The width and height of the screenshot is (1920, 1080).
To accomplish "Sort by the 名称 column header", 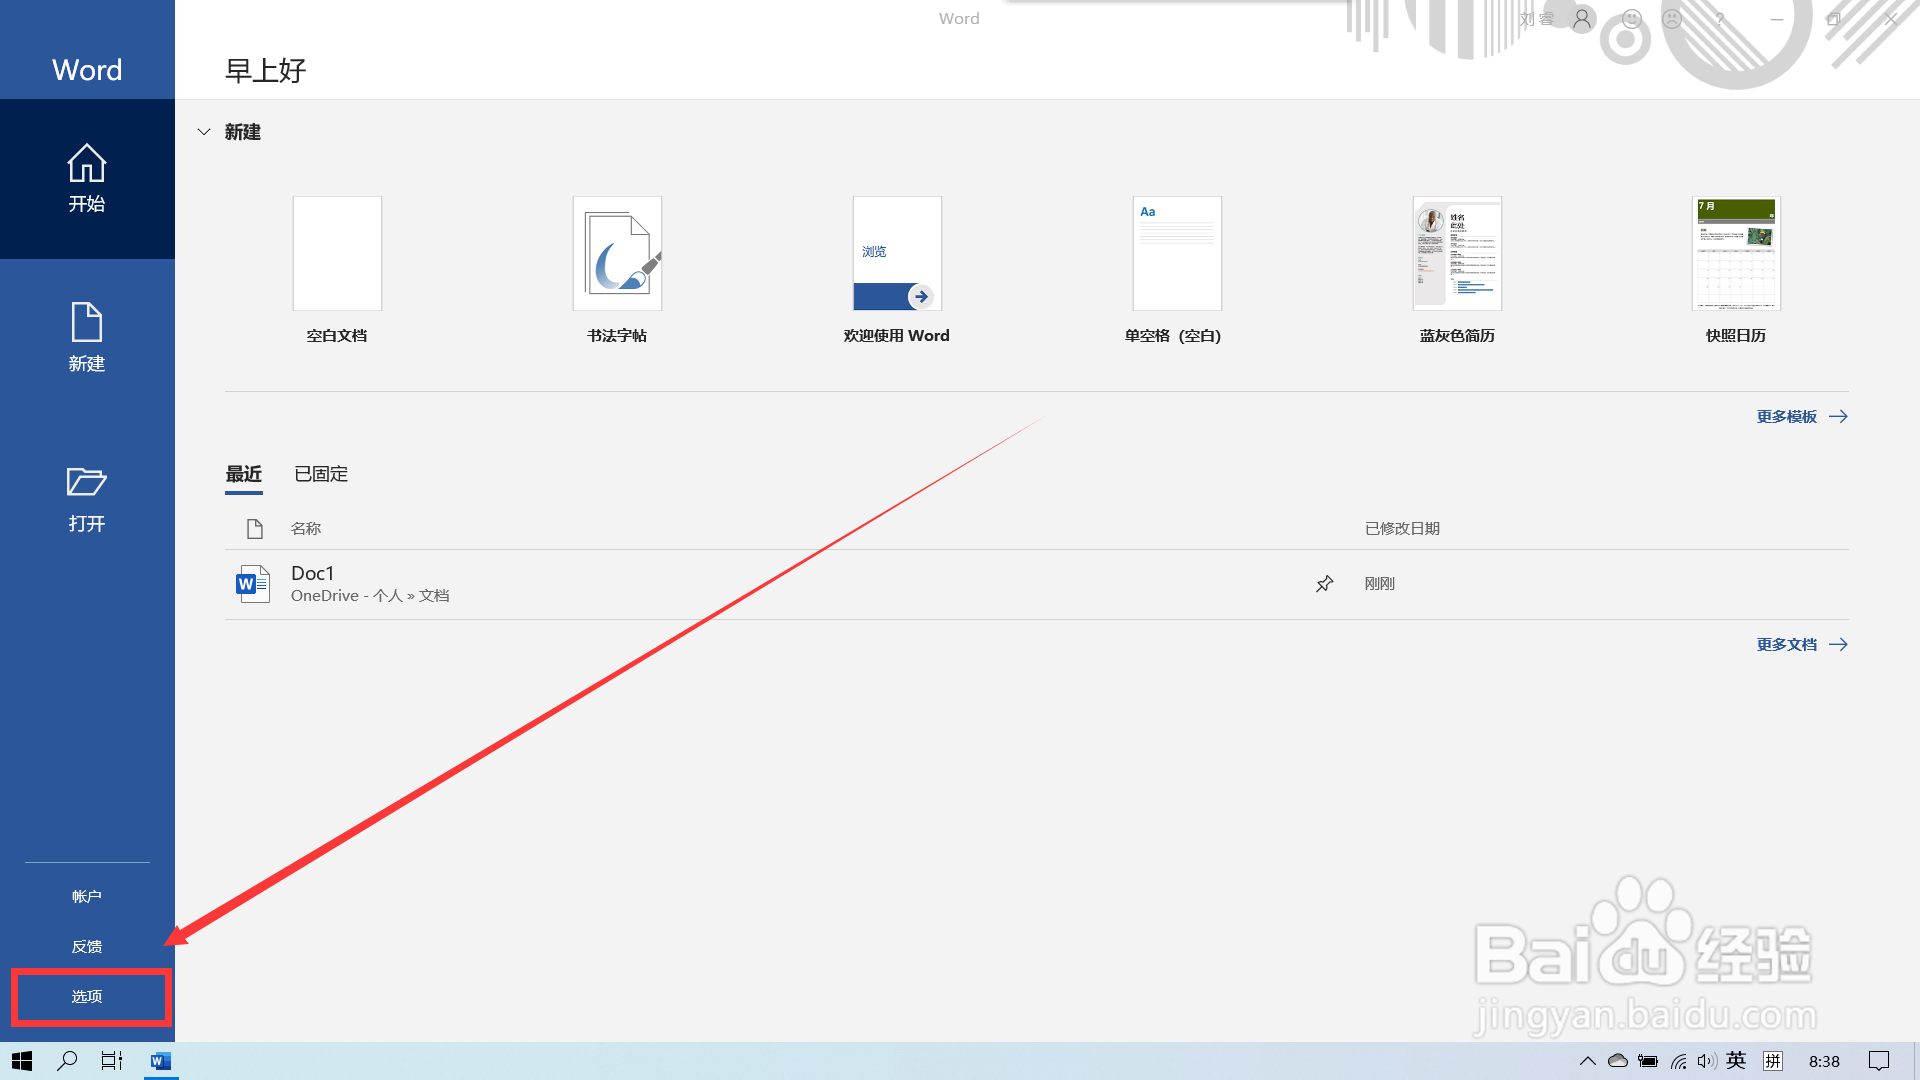I will (x=306, y=528).
